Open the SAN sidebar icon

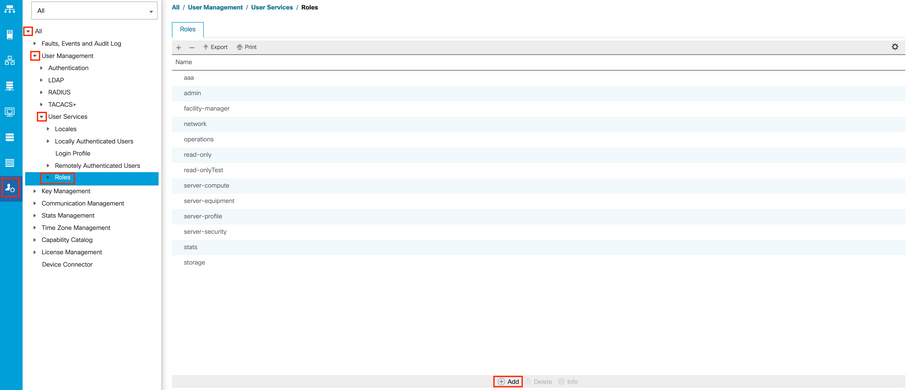pyautogui.click(x=10, y=86)
